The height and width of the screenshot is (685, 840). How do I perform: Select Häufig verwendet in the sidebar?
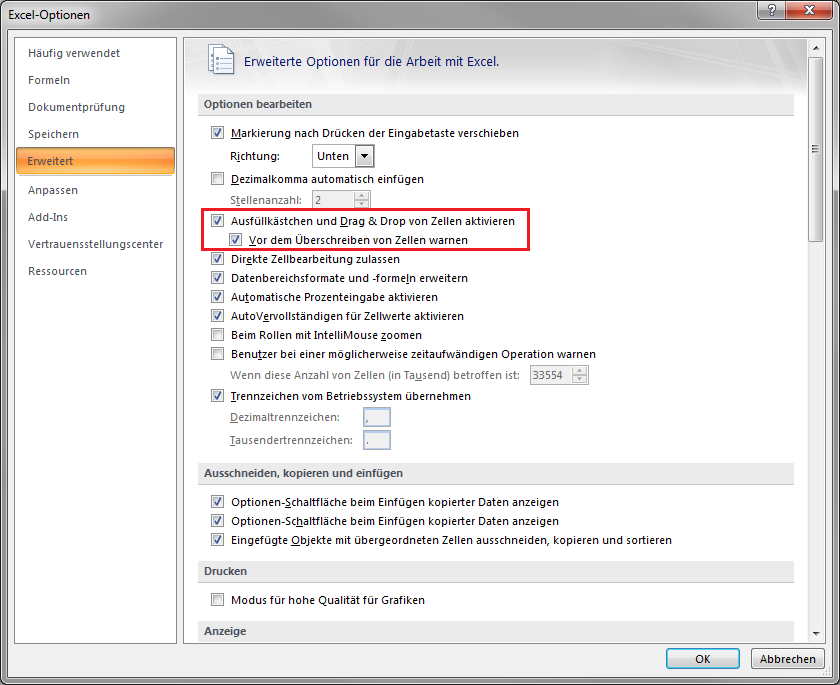click(x=73, y=53)
